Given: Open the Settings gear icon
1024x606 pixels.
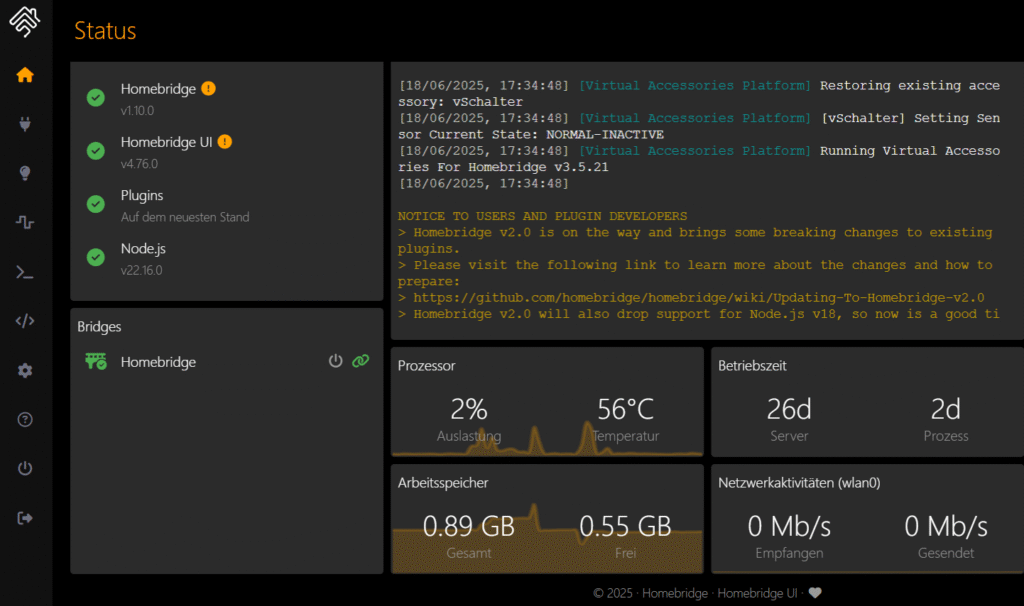Looking at the screenshot, I should [25, 370].
